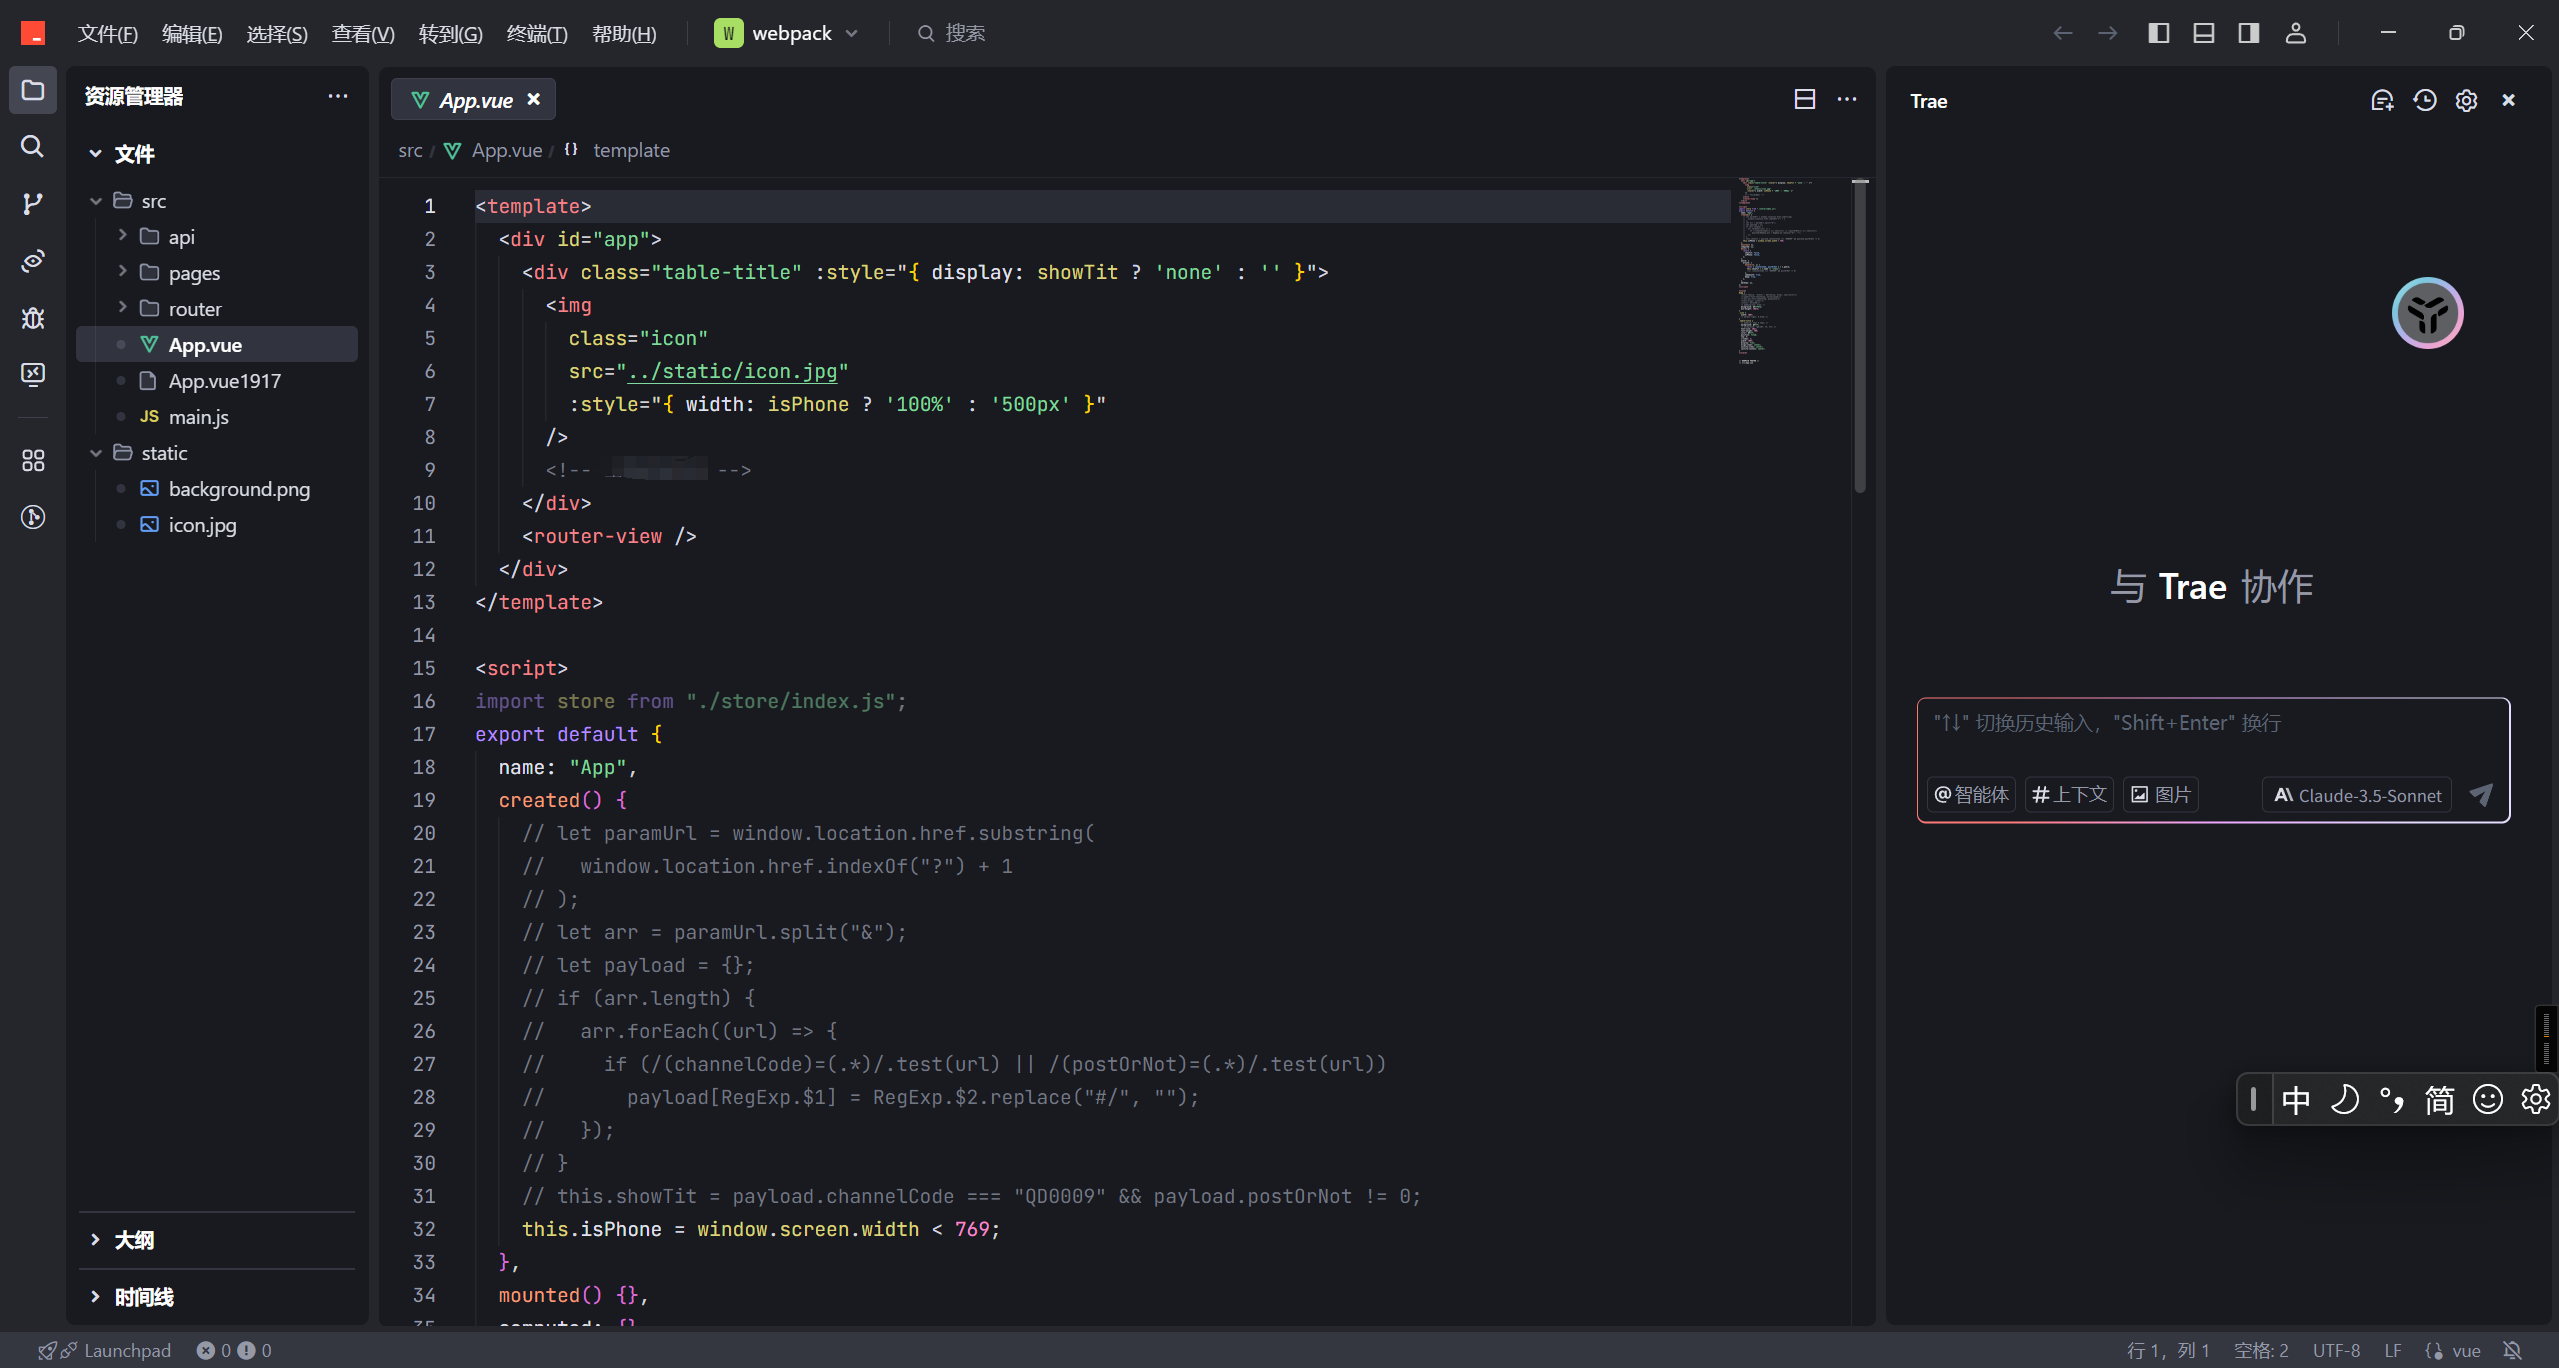The image size is (2559, 1368).
Task: Toggle the left primary sidebar visibility
Action: (2158, 33)
